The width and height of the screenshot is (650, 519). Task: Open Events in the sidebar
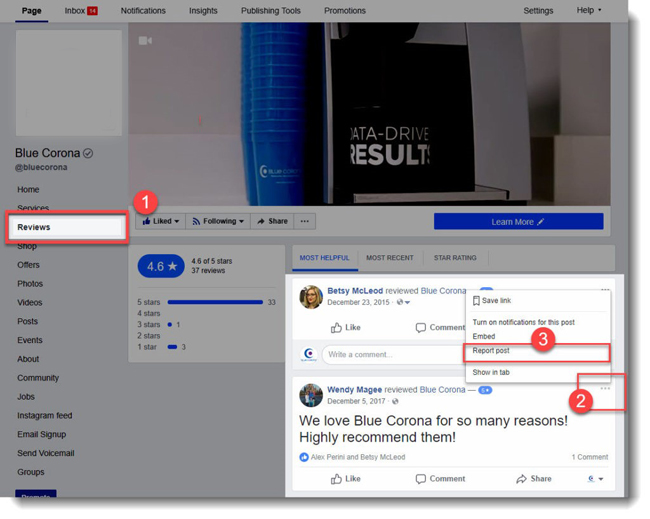29,340
